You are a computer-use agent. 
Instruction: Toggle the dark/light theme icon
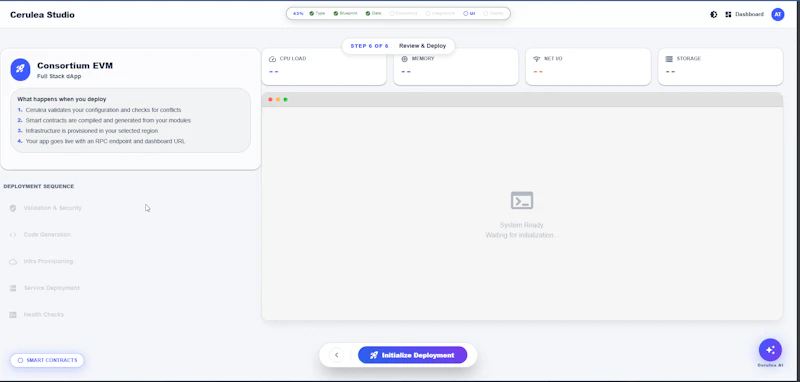tap(714, 14)
